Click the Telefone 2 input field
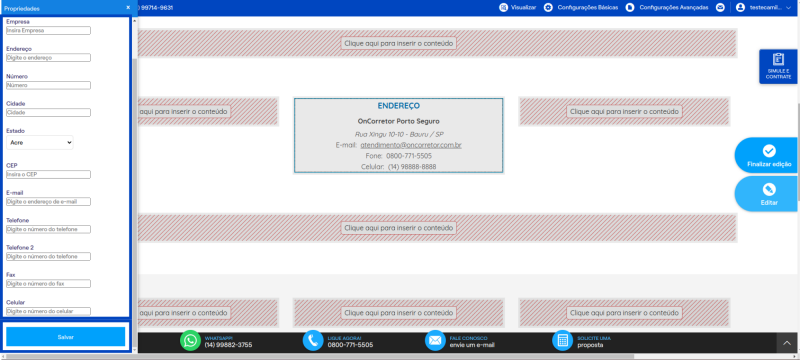Image resolution: width=800 pixels, height=360 pixels. tap(48, 256)
